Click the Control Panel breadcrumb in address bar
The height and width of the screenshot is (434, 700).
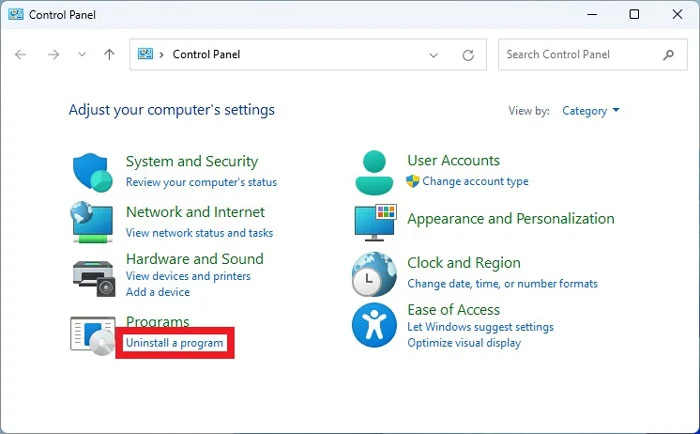206,54
